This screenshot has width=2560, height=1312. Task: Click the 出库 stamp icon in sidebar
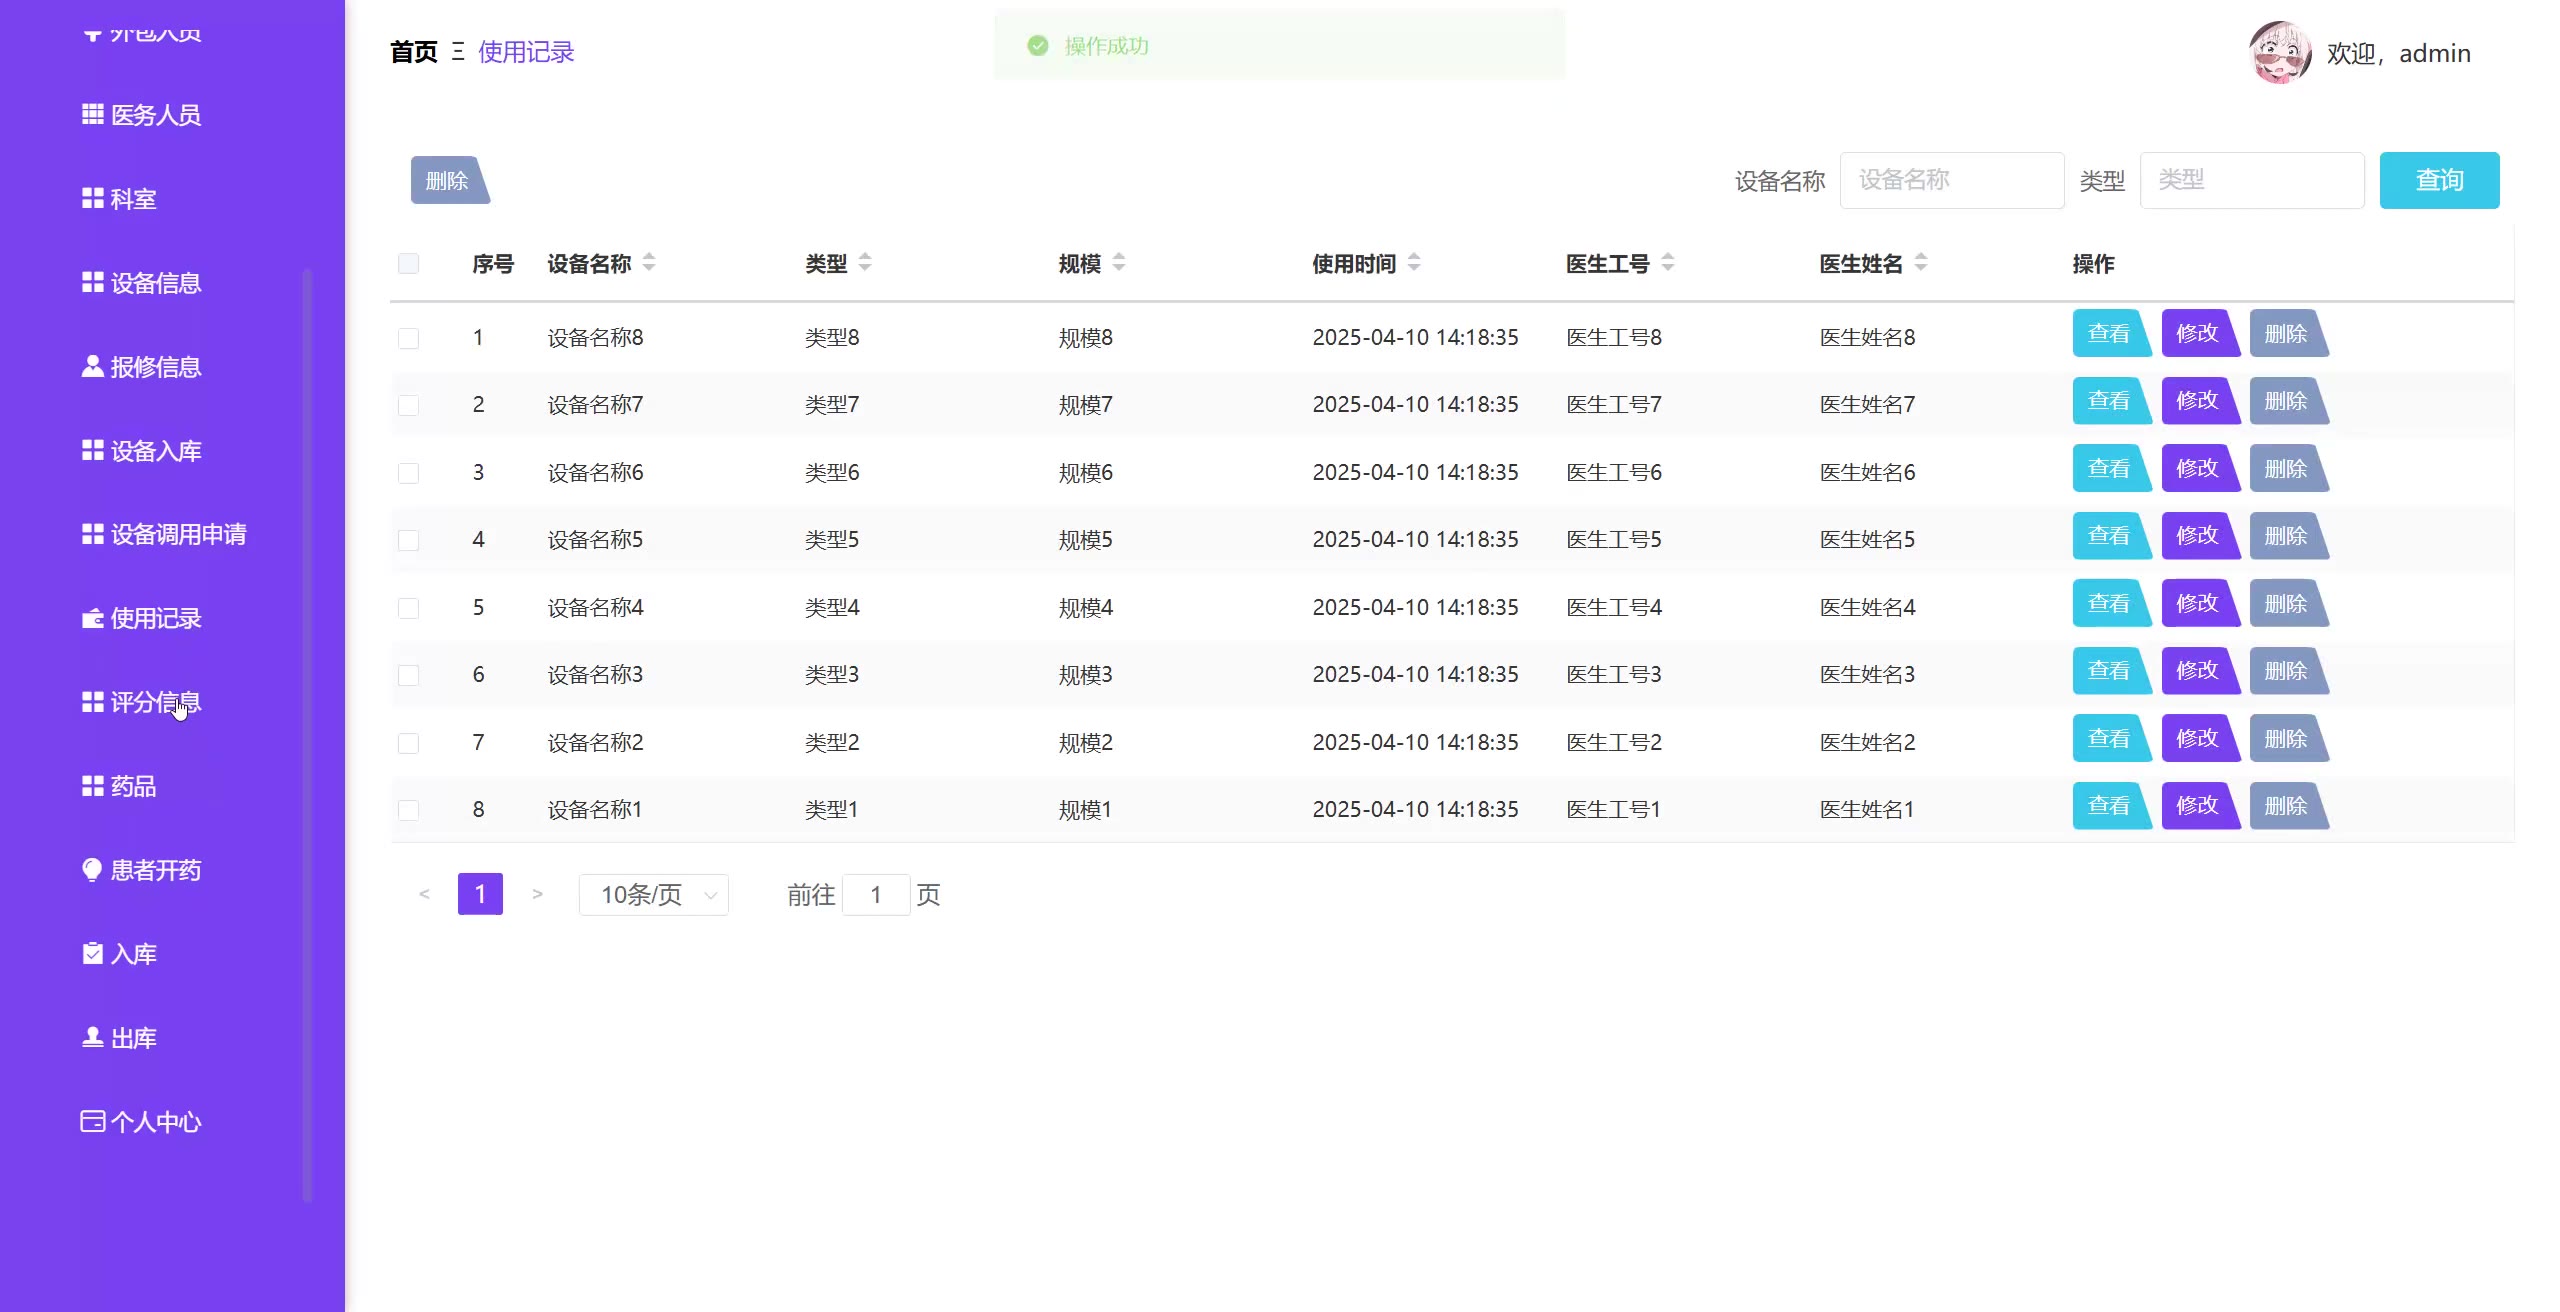point(92,1037)
